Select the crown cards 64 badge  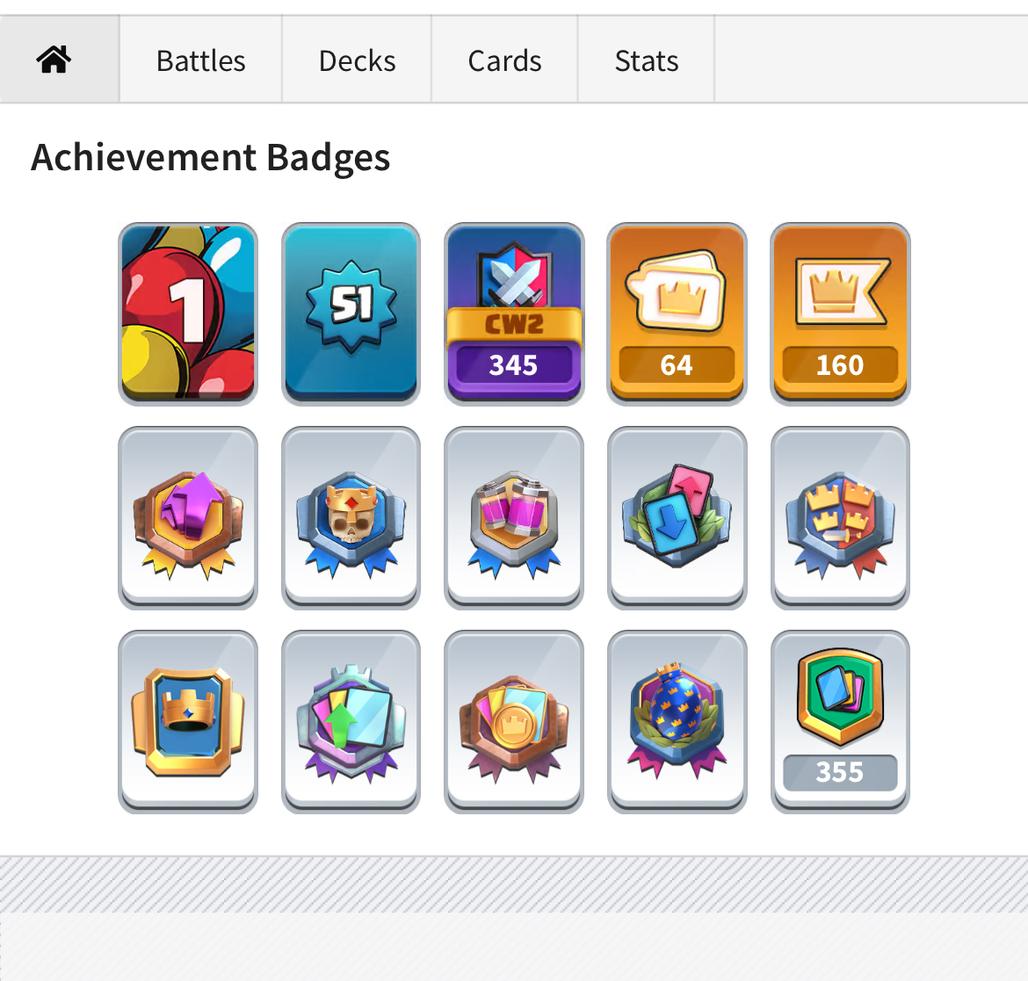tap(677, 313)
